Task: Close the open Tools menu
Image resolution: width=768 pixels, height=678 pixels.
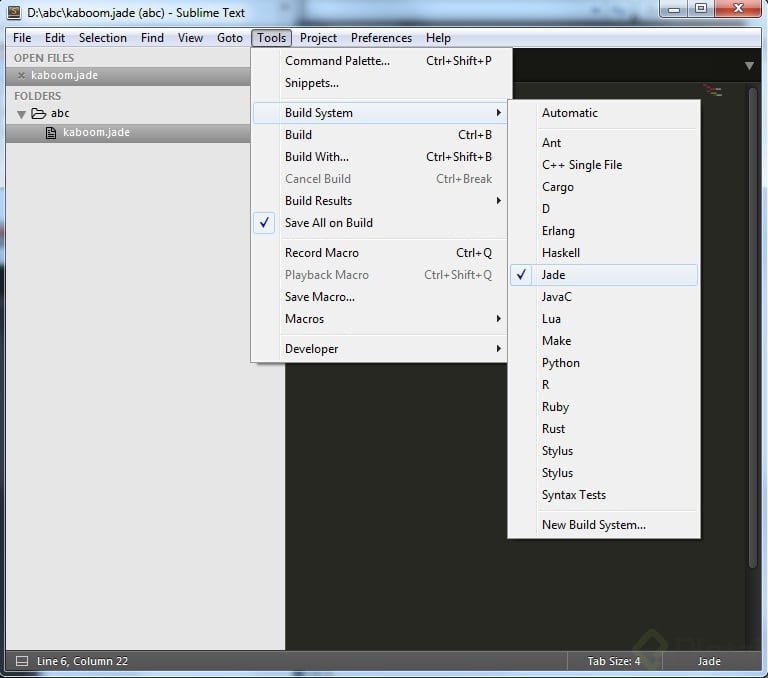Action: [x=271, y=38]
